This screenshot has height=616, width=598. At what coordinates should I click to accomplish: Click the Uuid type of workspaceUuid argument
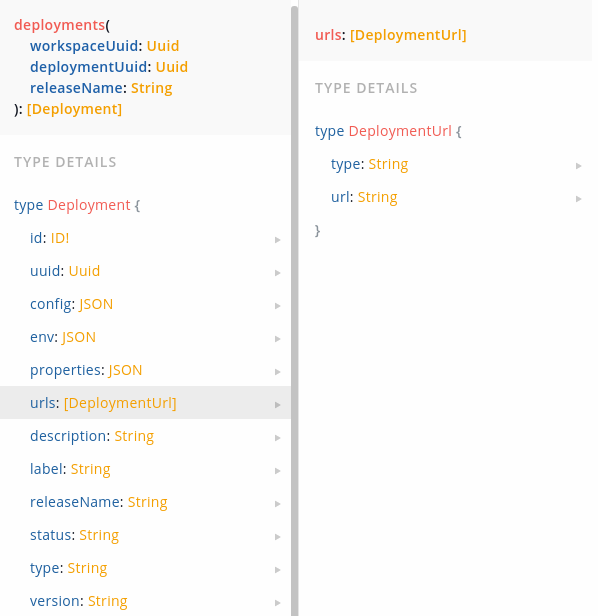coord(163,46)
